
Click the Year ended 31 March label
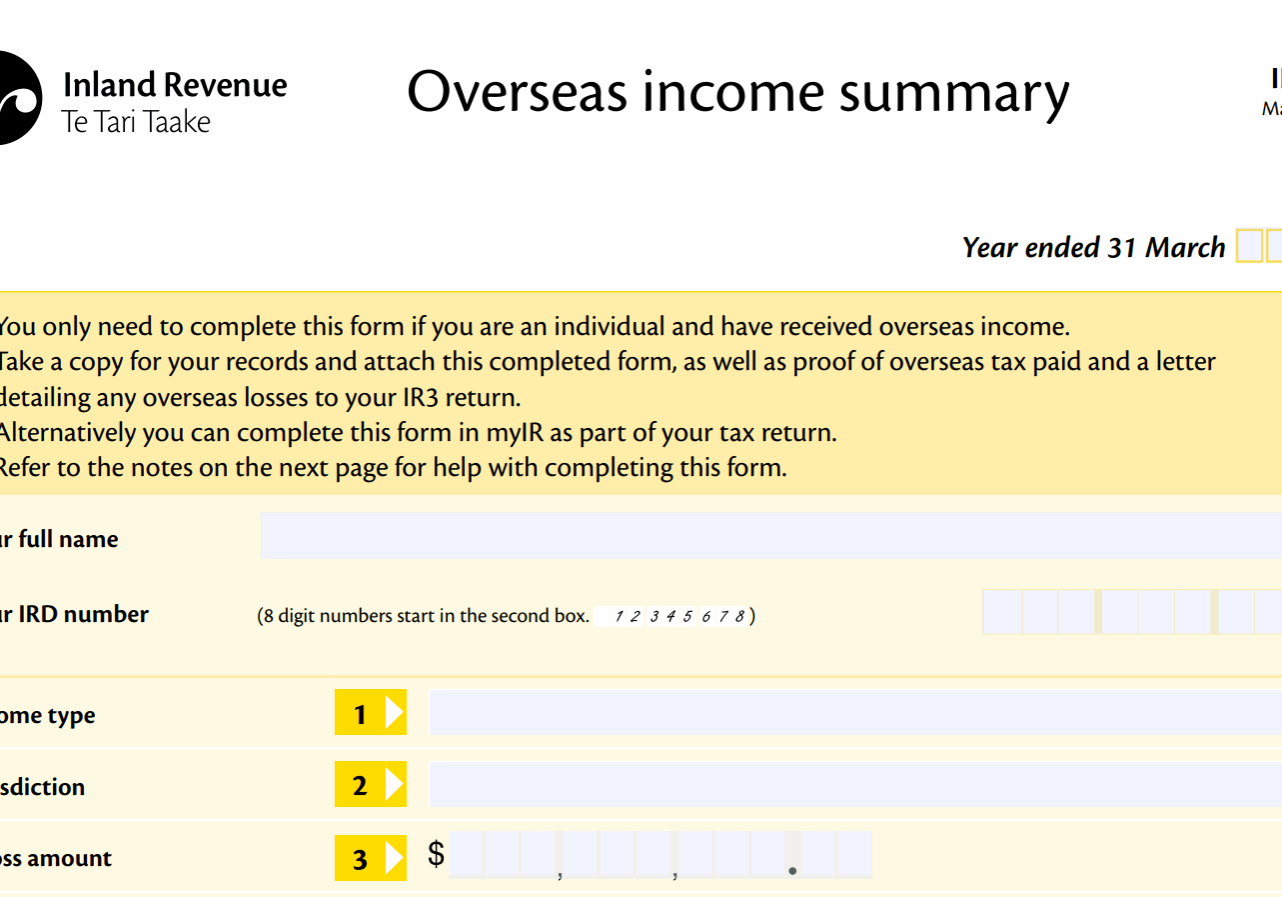pos(1093,247)
